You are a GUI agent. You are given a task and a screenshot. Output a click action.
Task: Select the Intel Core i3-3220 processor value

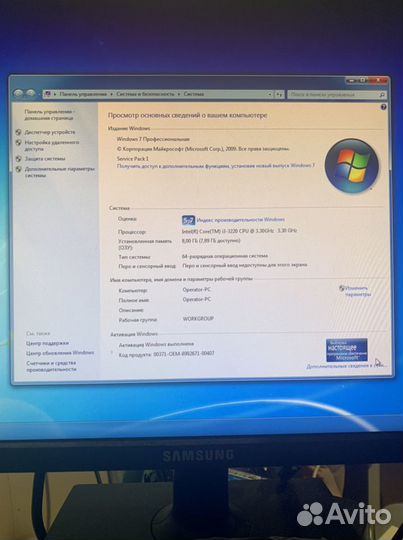(239, 231)
